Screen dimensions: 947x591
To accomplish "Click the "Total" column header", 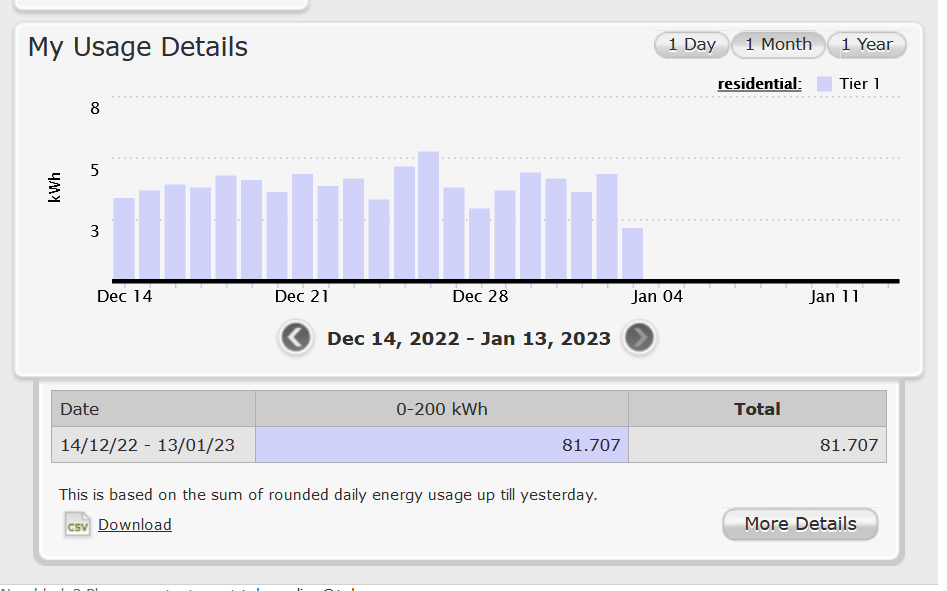I will [757, 408].
